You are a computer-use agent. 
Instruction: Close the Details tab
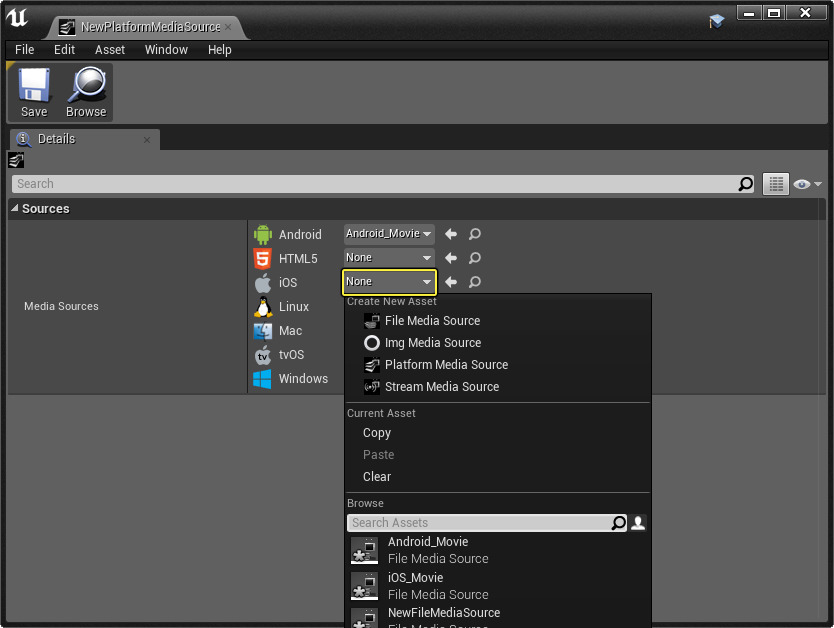click(x=147, y=140)
